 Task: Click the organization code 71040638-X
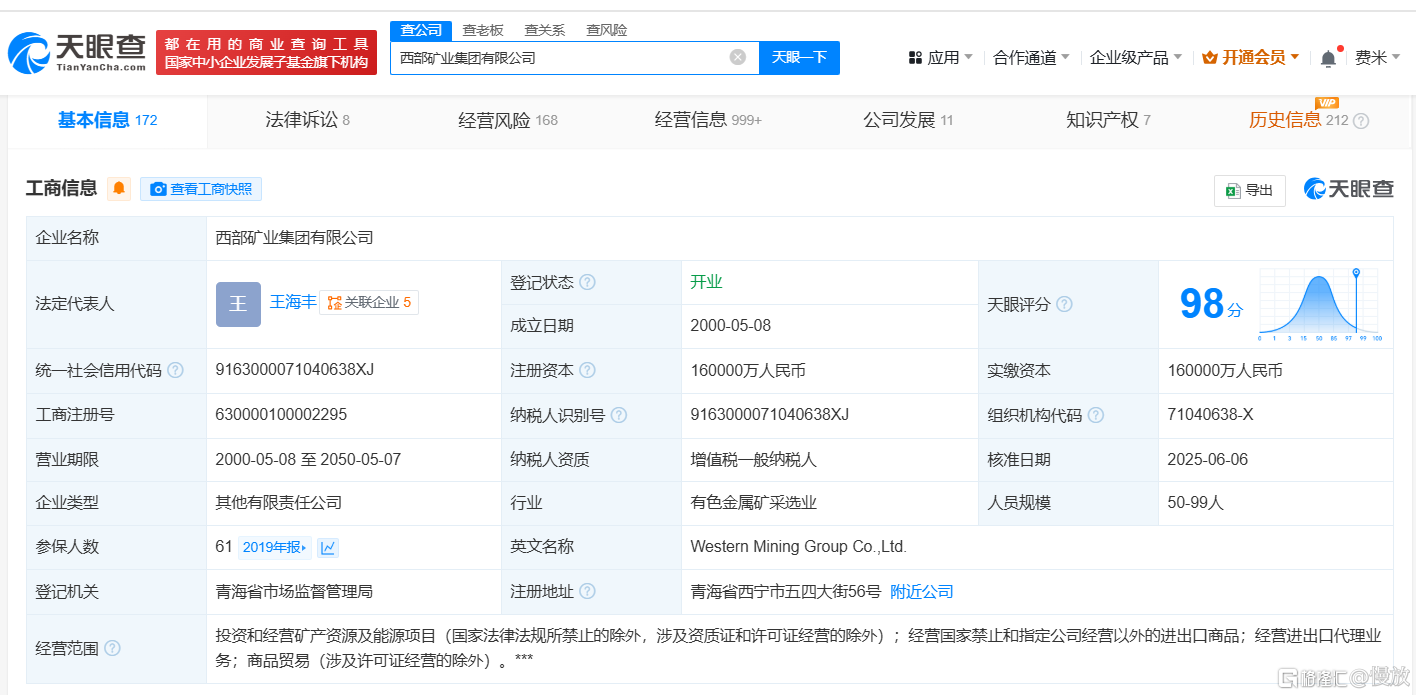(1210, 414)
